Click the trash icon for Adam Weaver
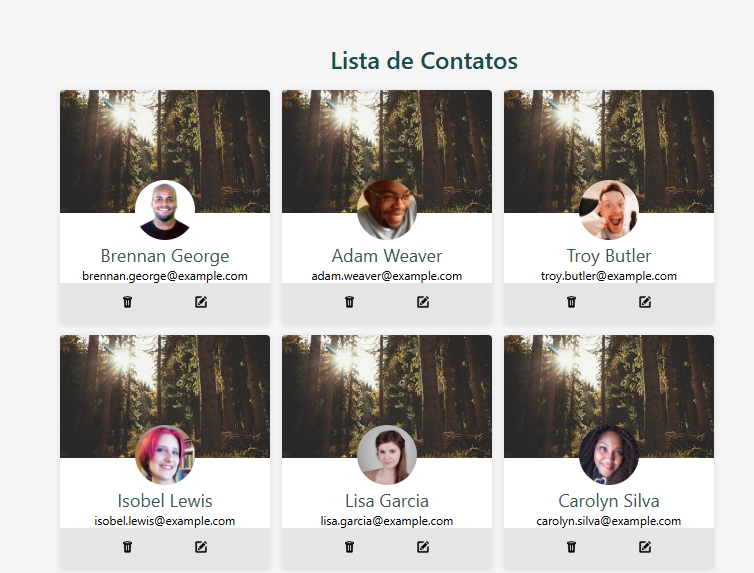The height and width of the screenshot is (573, 754). (350, 302)
